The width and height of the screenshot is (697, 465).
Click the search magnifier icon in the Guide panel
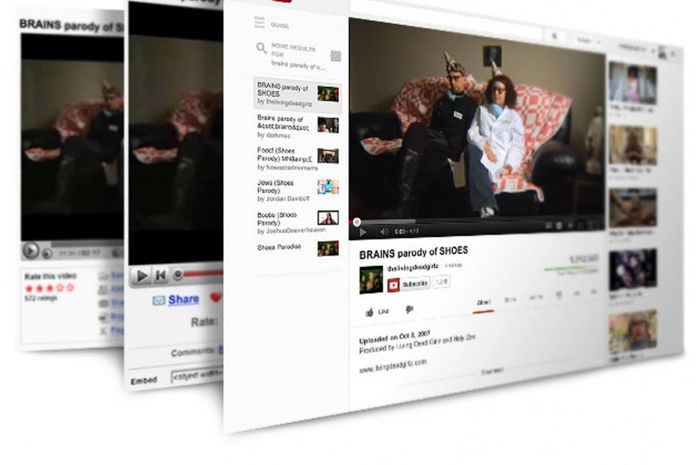pyautogui.click(x=260, y=49)
